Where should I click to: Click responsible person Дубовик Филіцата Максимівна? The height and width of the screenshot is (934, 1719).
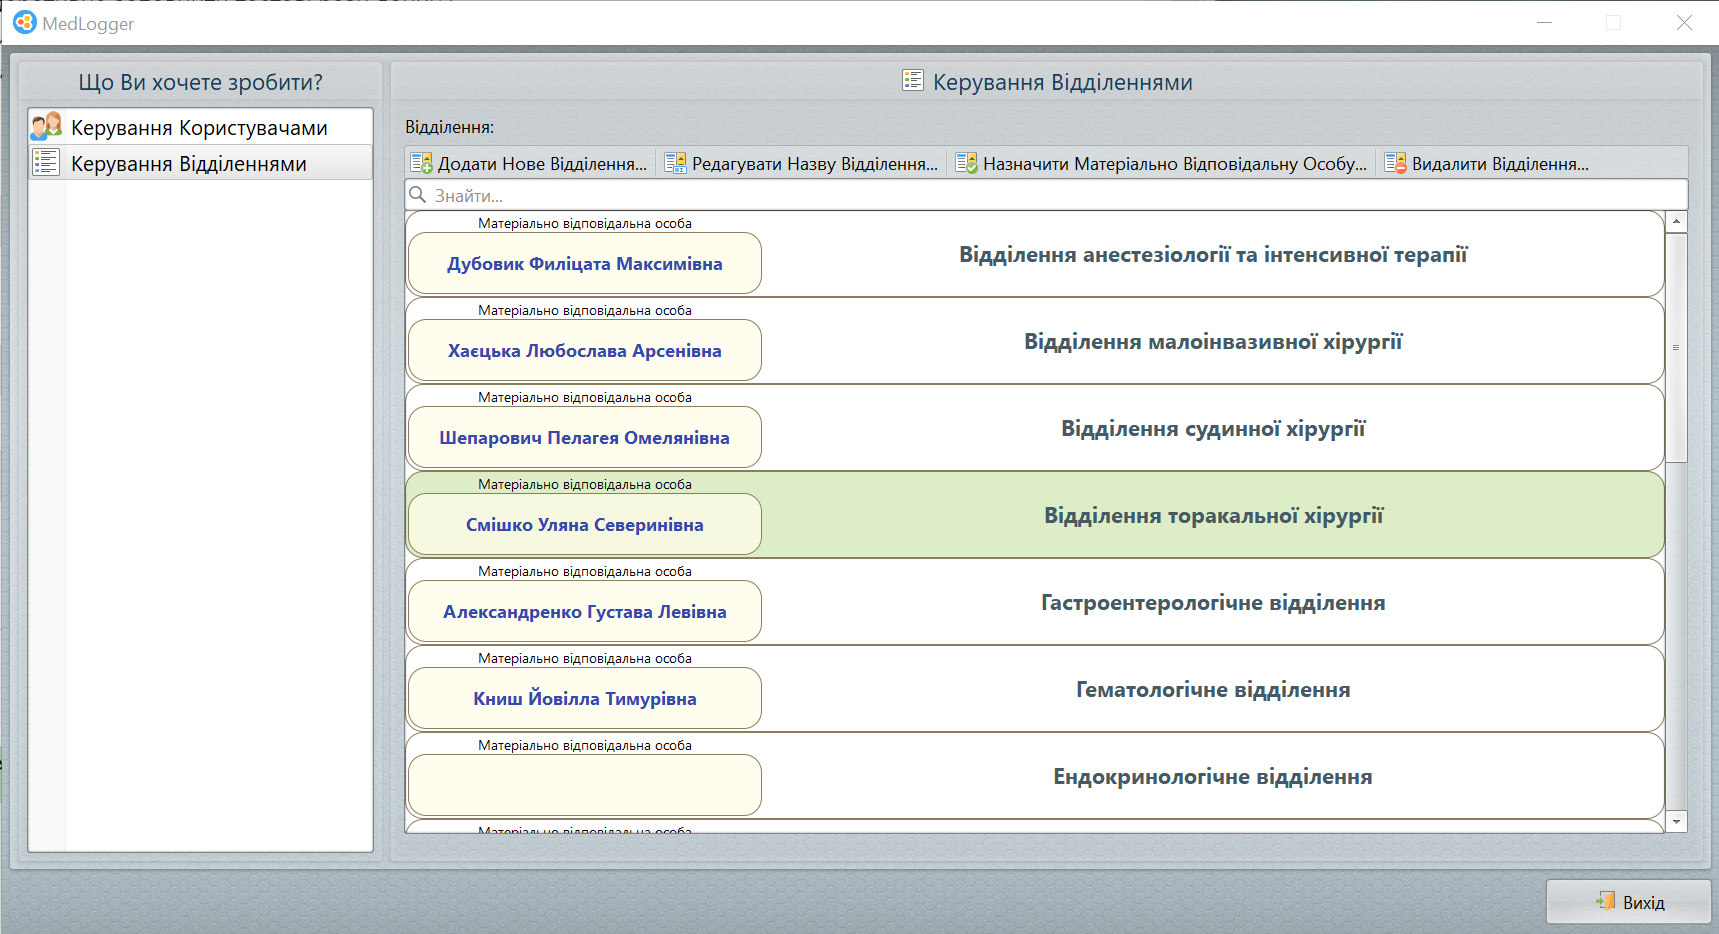[584, 264]
